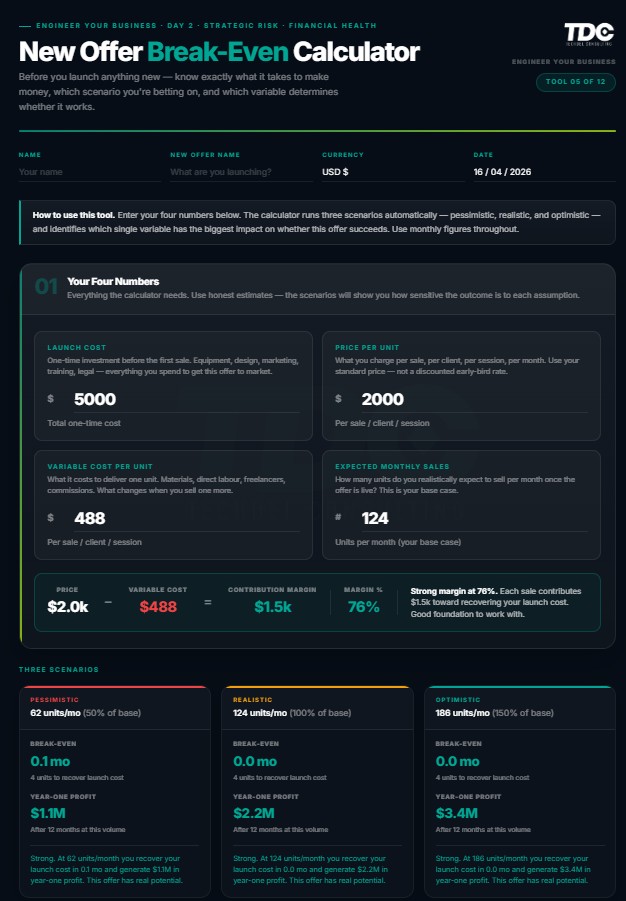
Task: Click the OPTIMISTIC scenario label
Action: (458, 700)
